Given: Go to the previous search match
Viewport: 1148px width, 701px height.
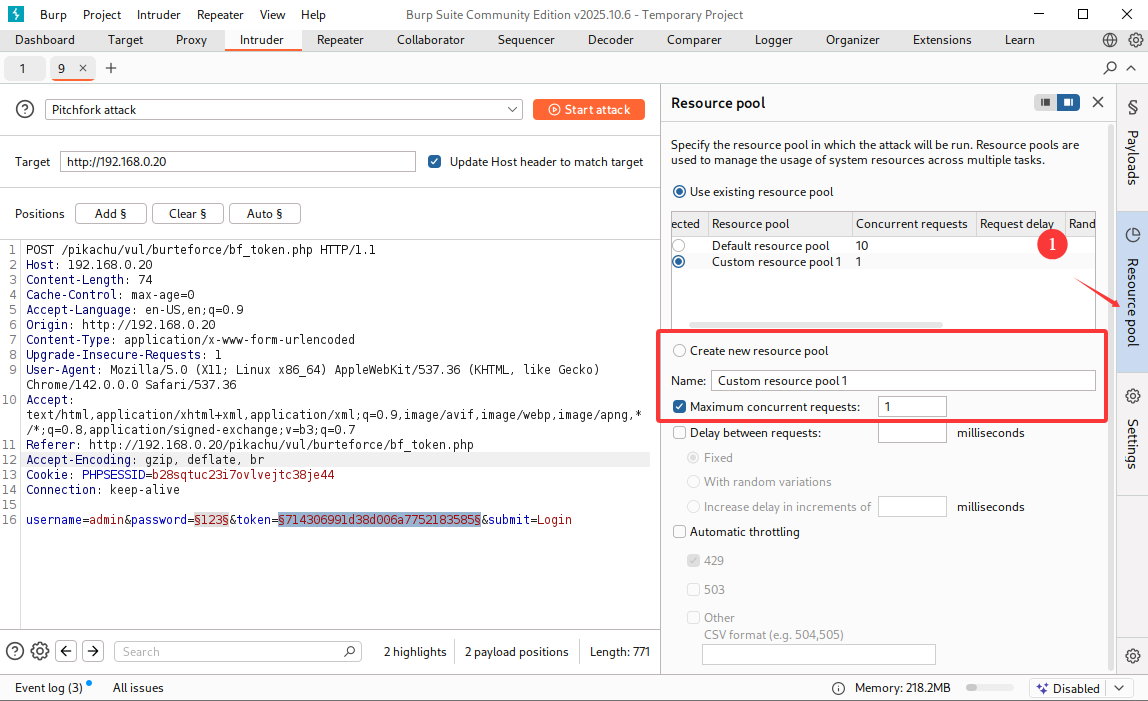Looking at the screenshot, I should click(67, 651).
